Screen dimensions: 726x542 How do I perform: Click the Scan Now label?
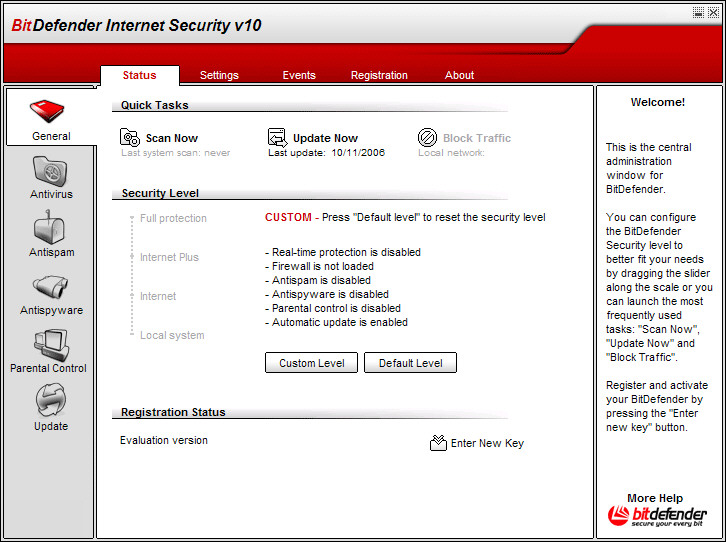172,138
